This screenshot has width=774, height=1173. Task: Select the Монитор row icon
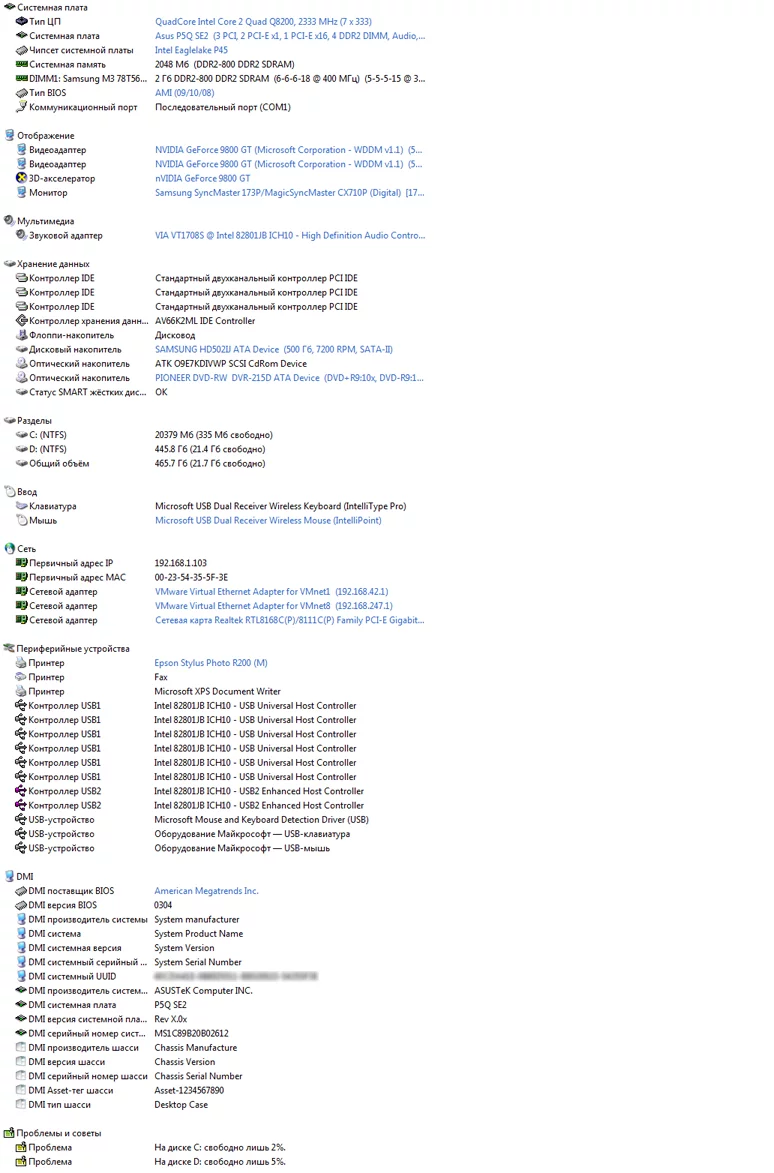tap(22, 192)
